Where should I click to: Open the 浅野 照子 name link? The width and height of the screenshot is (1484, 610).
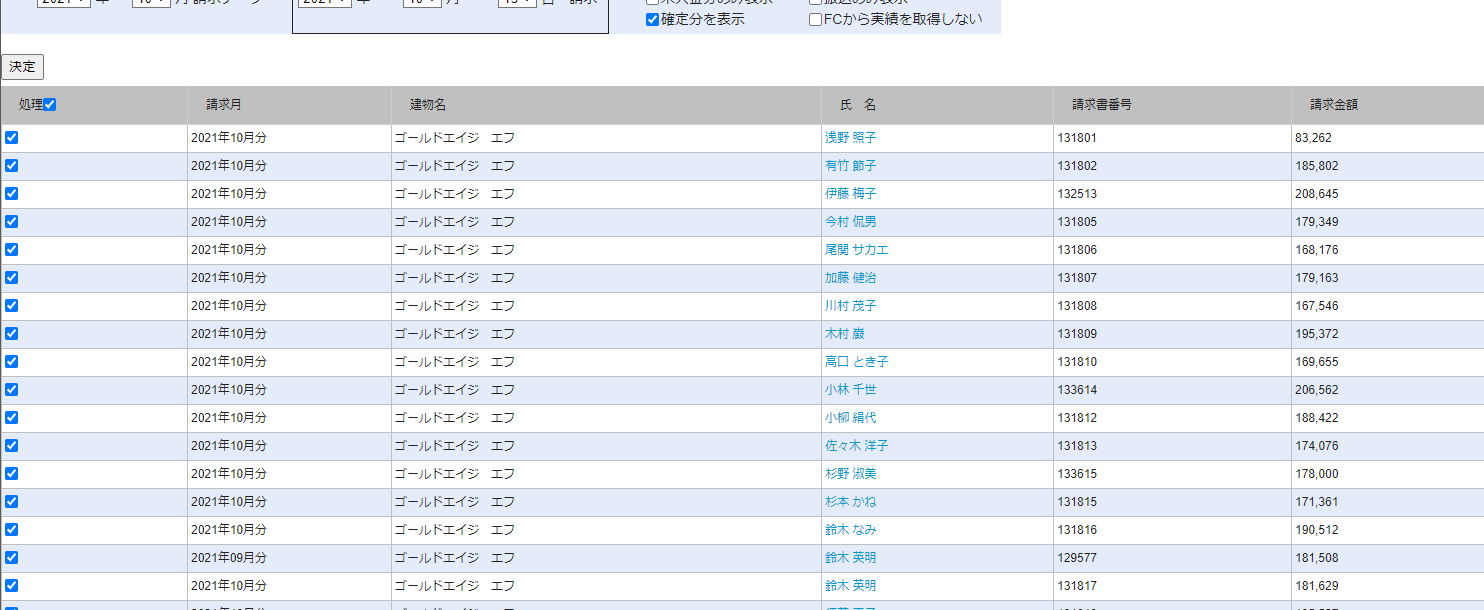click(x=850, y=138)
